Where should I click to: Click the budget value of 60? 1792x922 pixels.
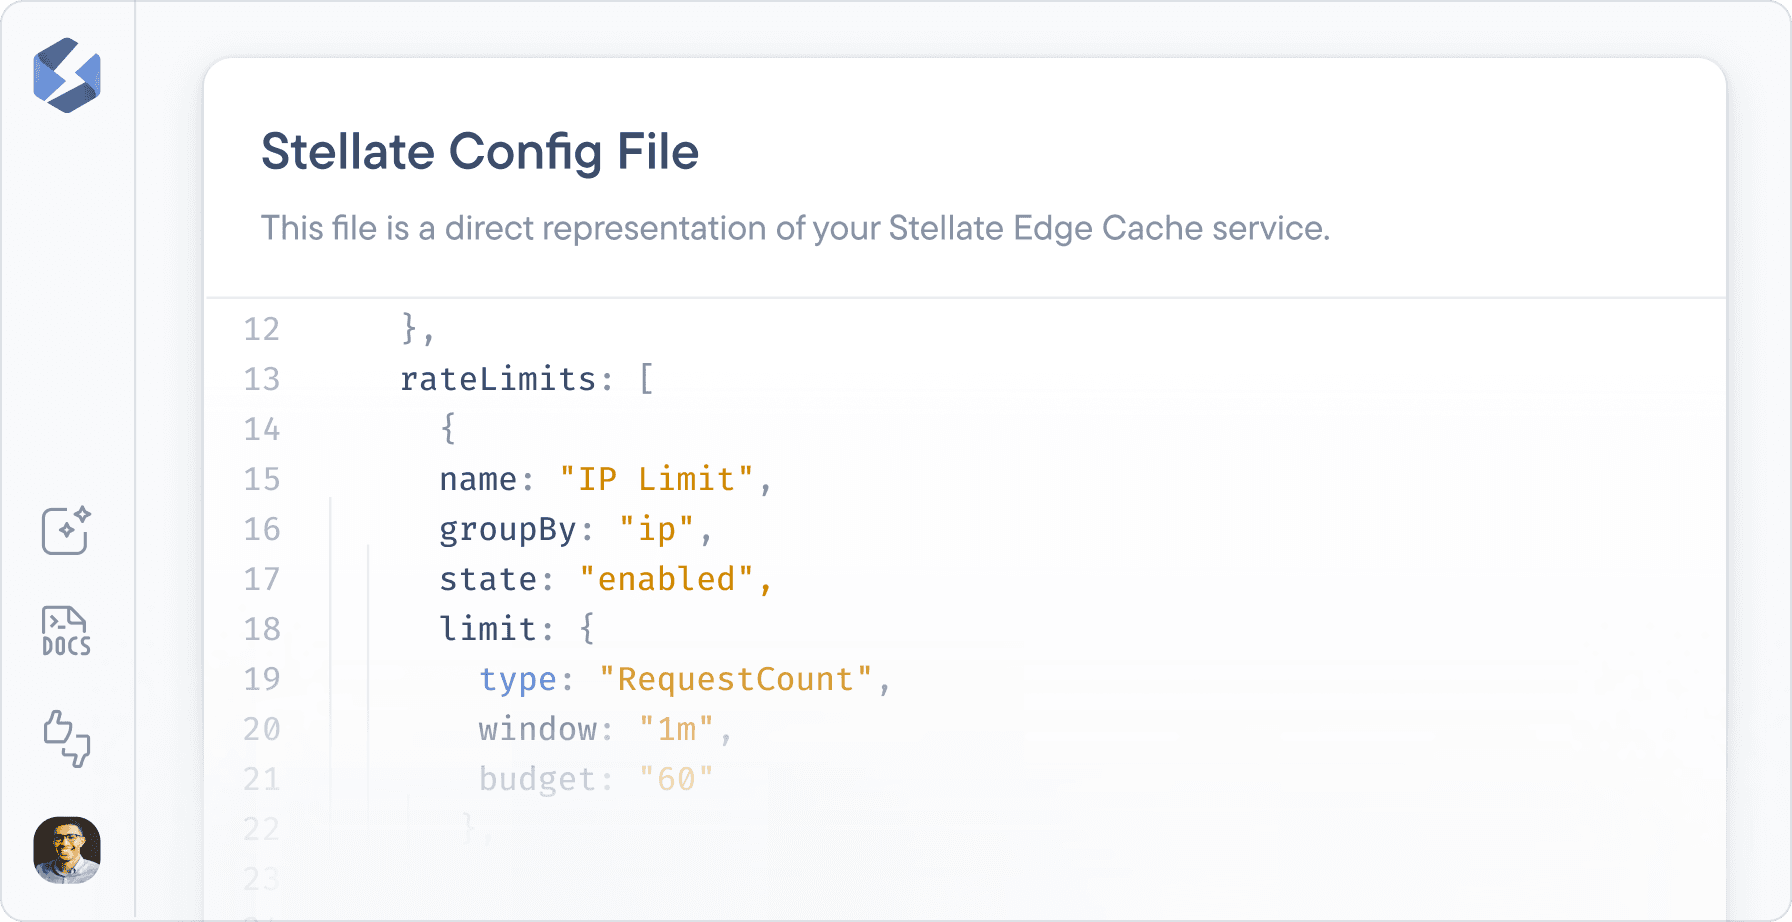(676, 779)
